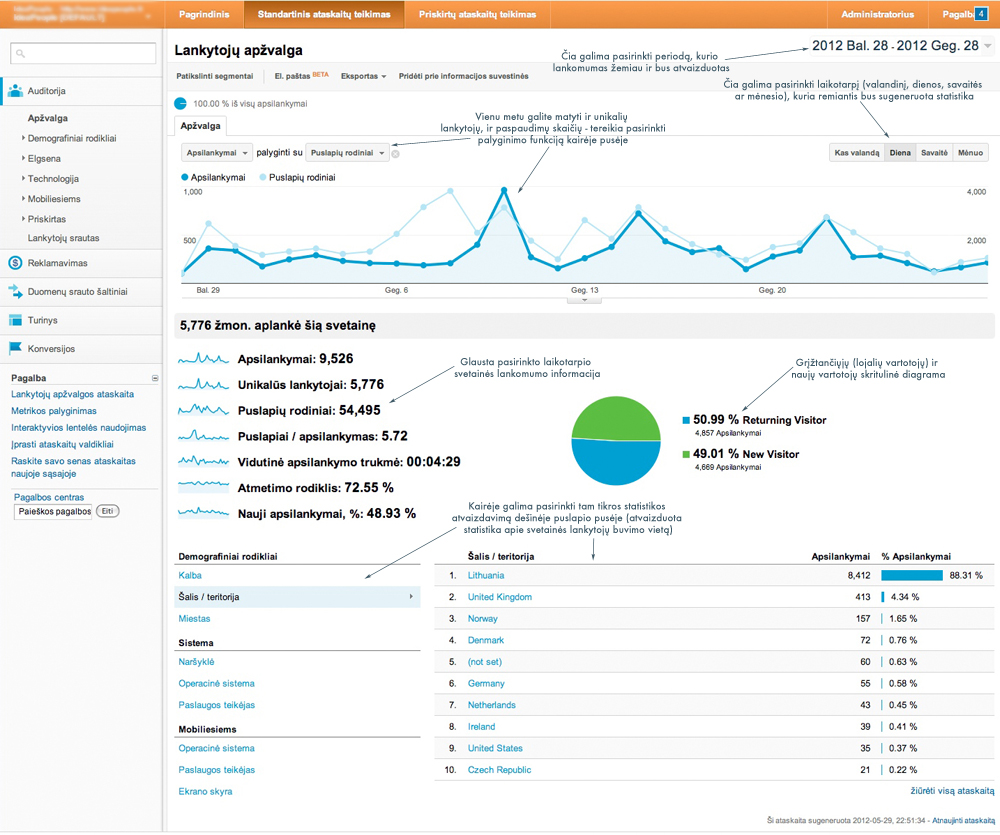Open Metrikos palyginimas help link
Image resolution: width=1000 pixels, height=835 pixels.
click(54, 411)
